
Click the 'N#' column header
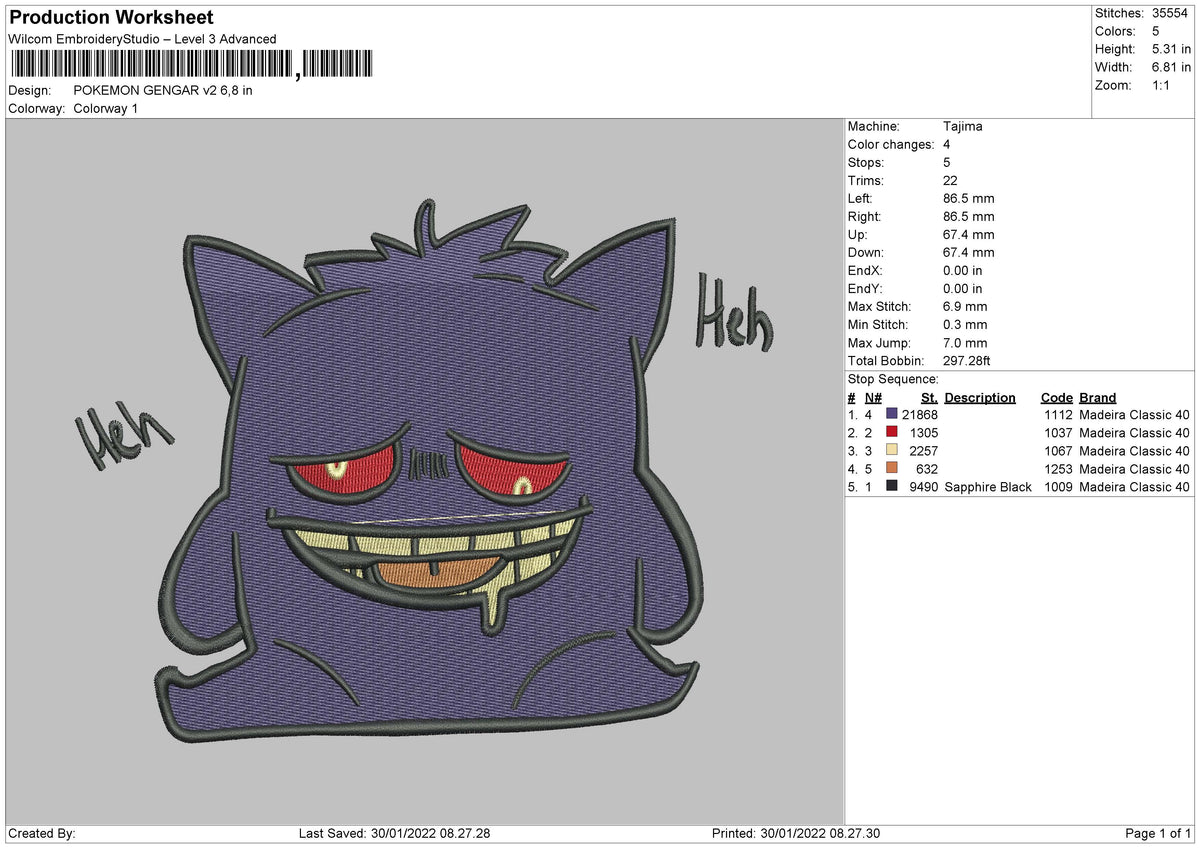874,398
